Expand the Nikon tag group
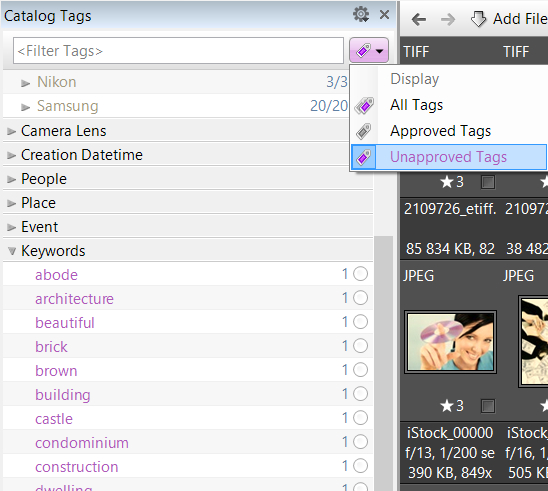The image size is (548, 491). [x=25, y=83]
